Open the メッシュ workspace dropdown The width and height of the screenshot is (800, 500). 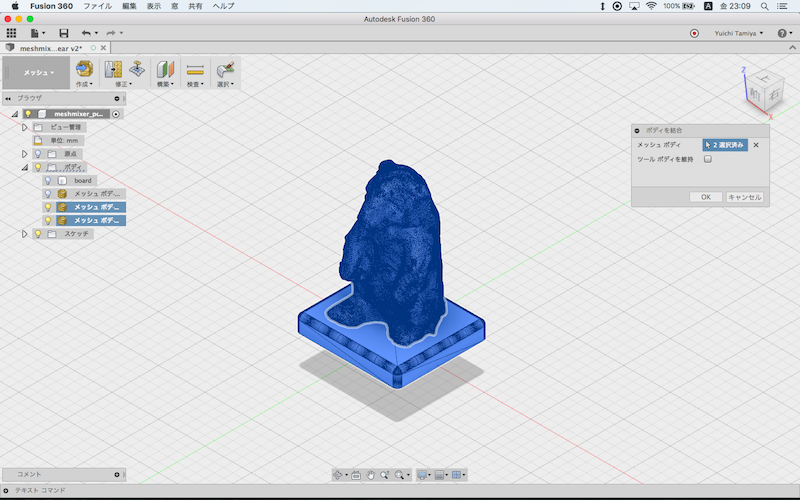coord(38,72)
